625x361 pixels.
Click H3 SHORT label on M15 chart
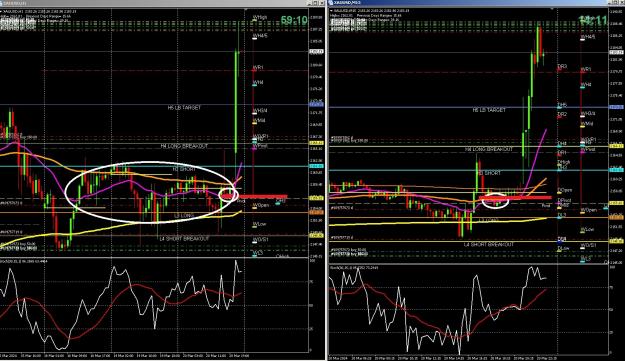[489, 173]
